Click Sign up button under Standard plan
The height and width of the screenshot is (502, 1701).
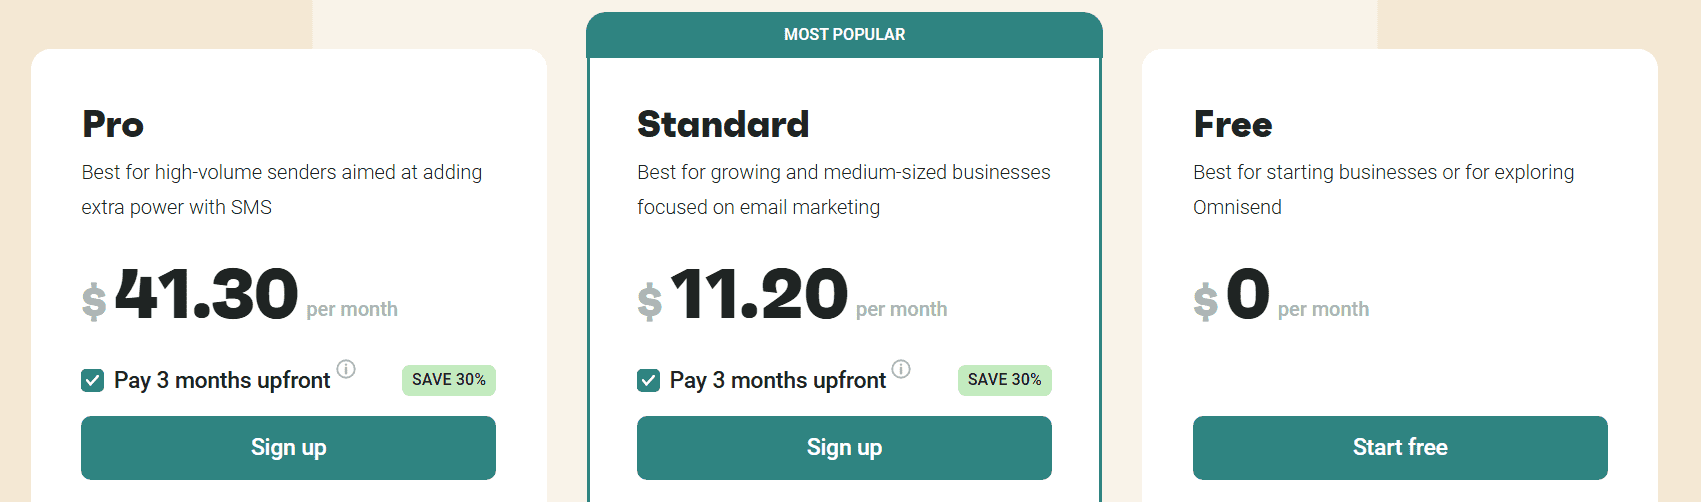pyautogui.click(x=844, y=448)
